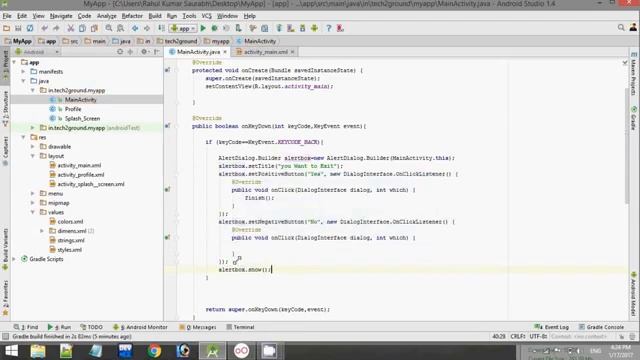Open Chrome from the Windows taskbar

click(x=154, y=351)
